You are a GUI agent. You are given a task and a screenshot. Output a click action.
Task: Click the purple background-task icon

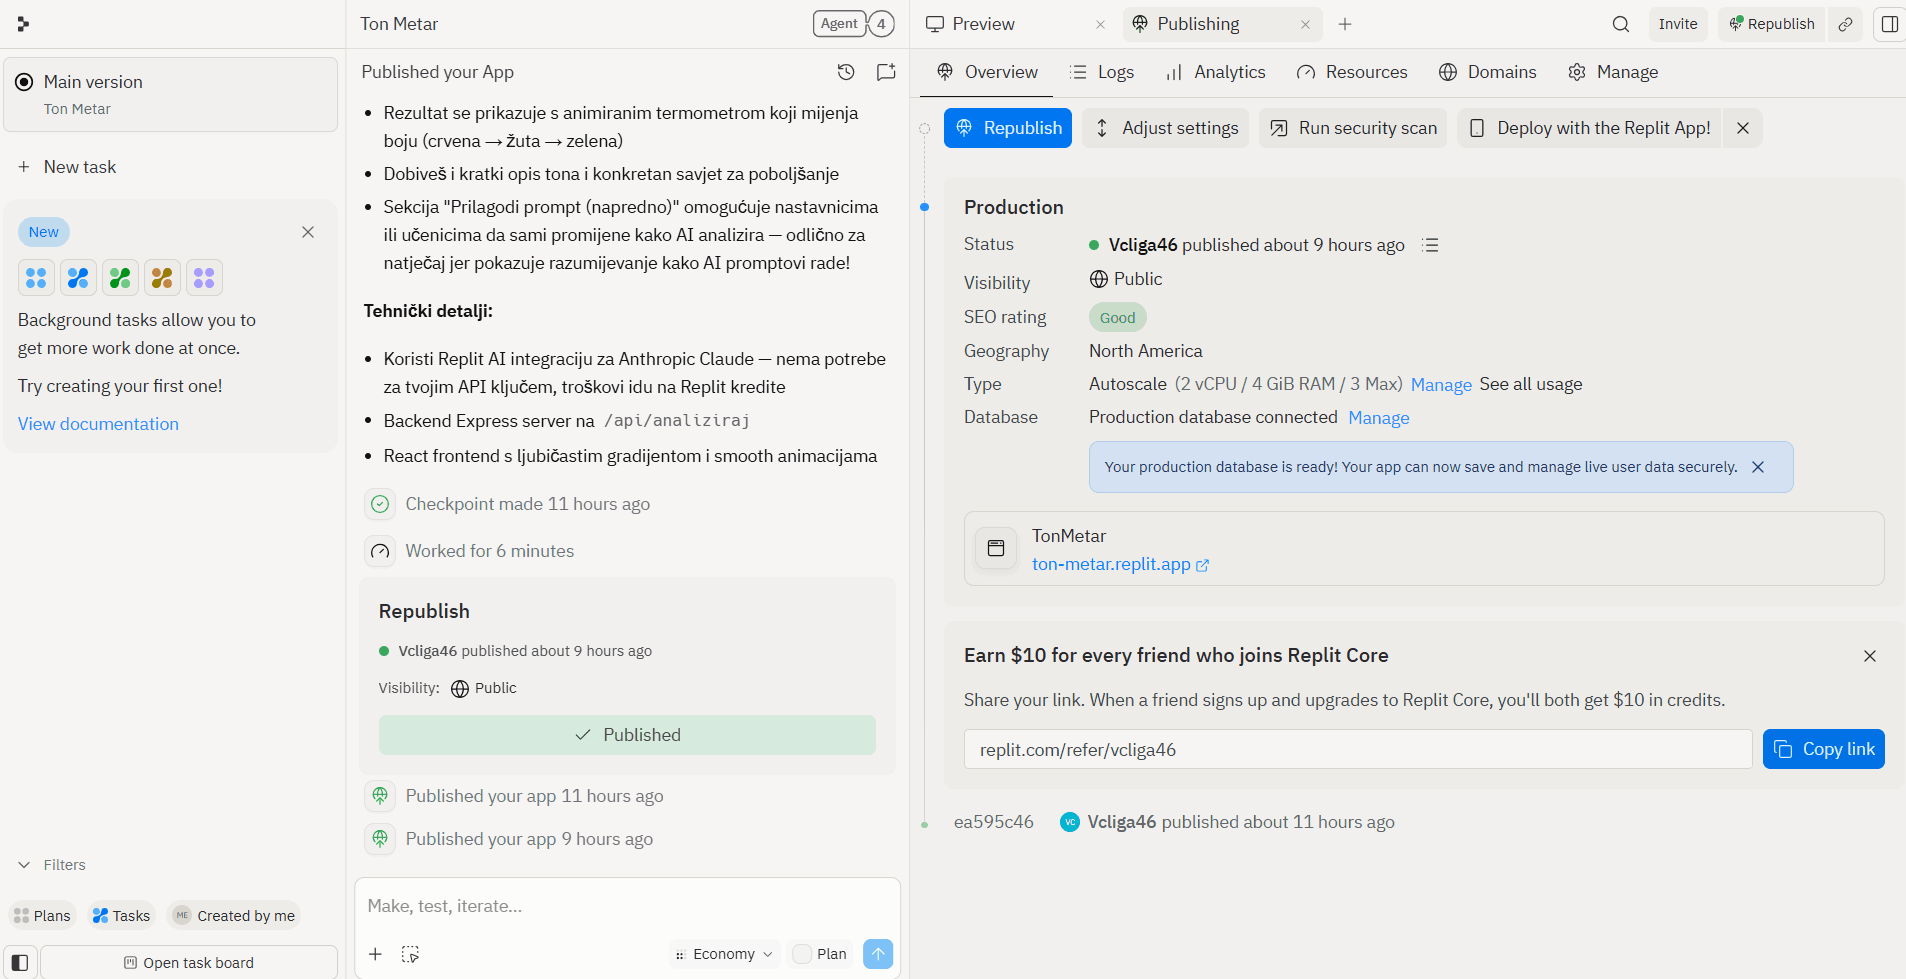pyautogui.click(x=204, y=278)
